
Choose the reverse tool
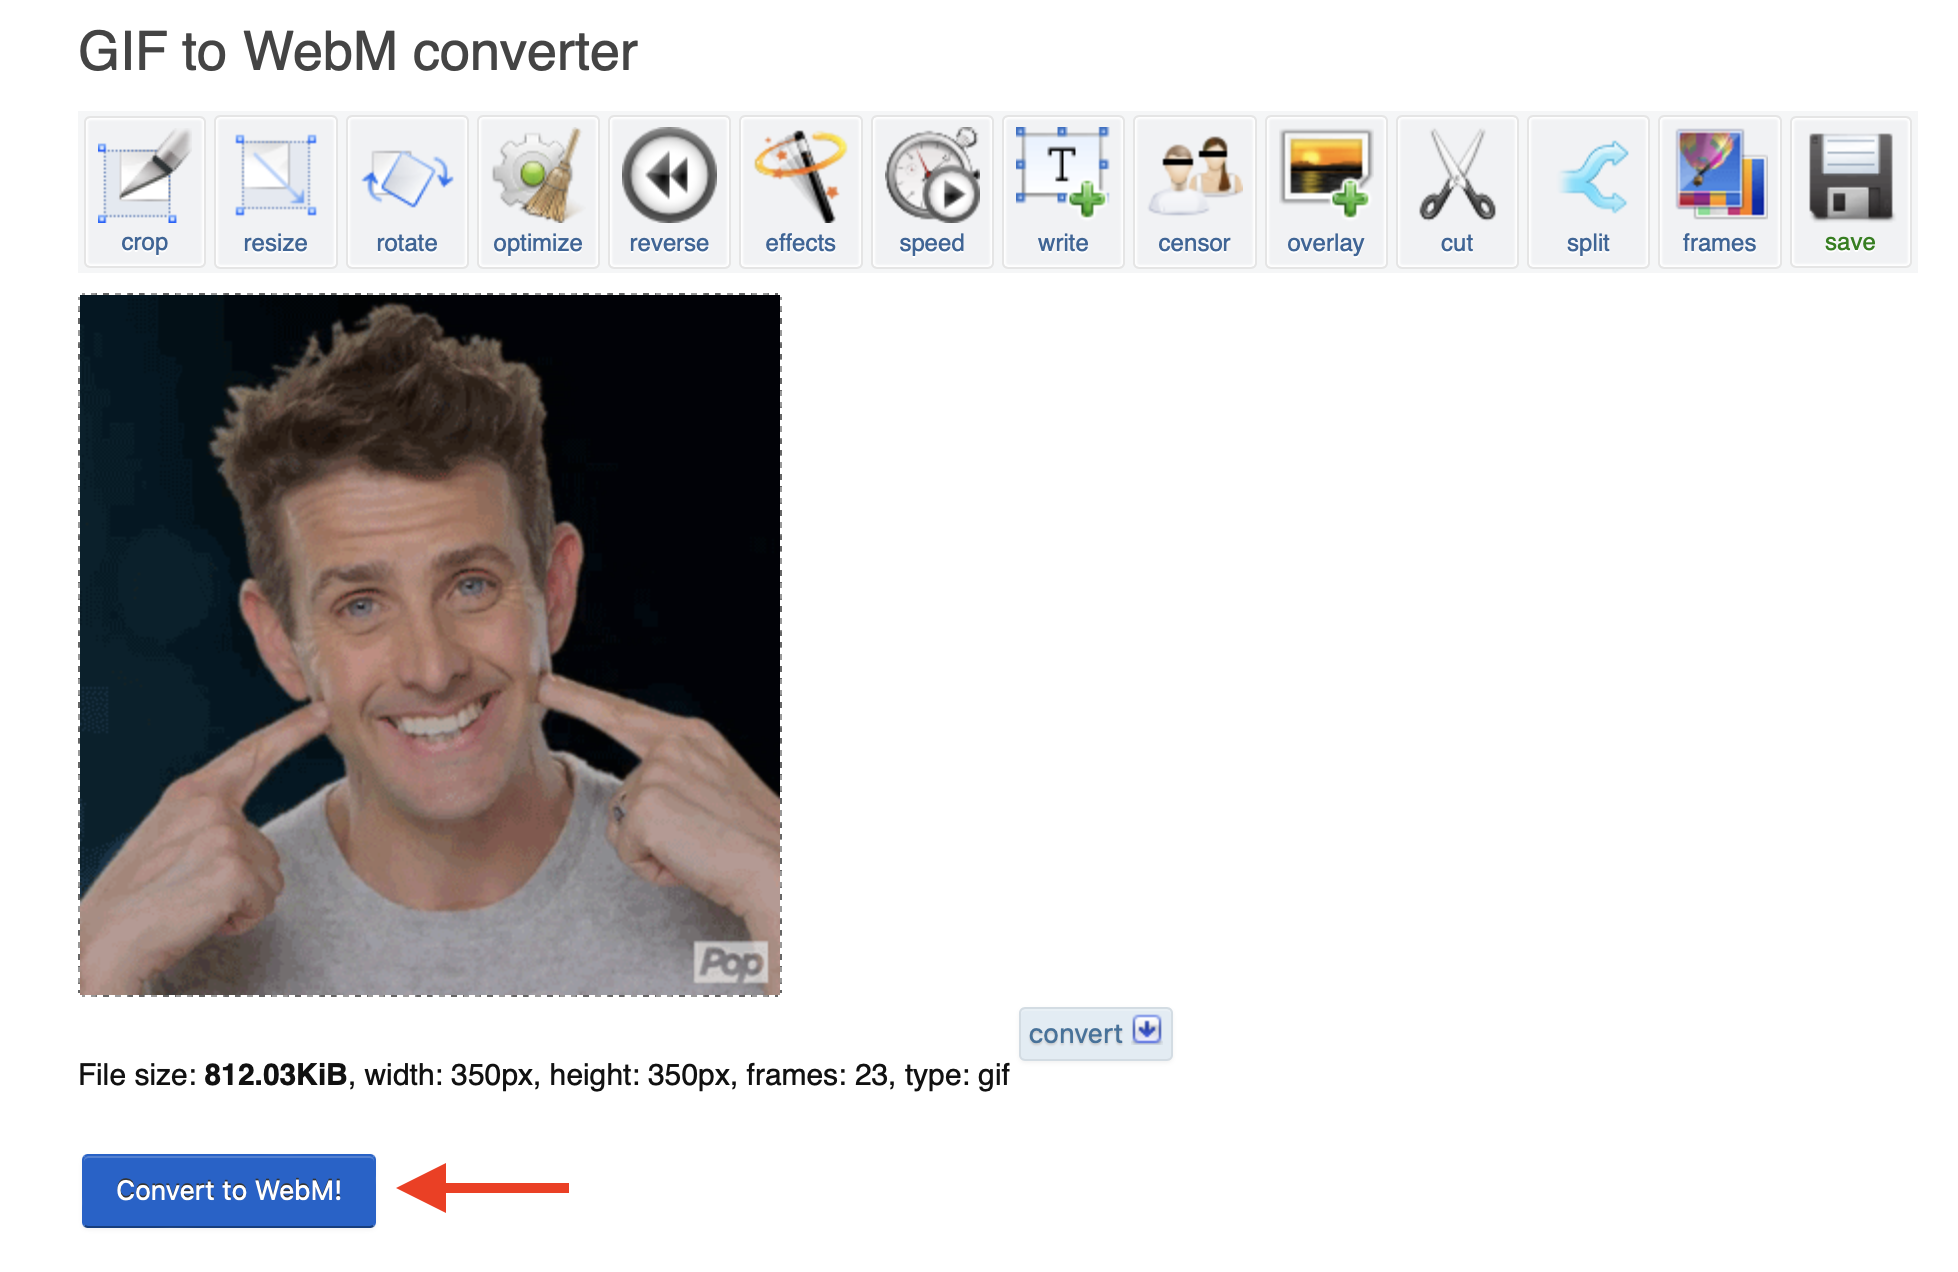tap(668, 176)
